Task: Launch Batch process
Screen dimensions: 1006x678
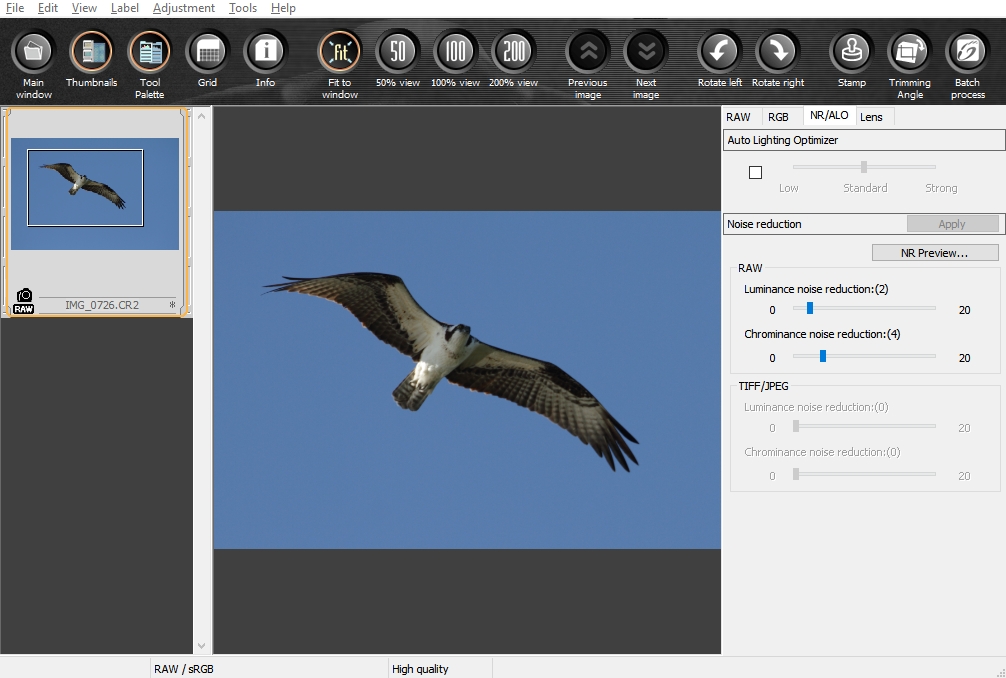Action: click(967, 51)
